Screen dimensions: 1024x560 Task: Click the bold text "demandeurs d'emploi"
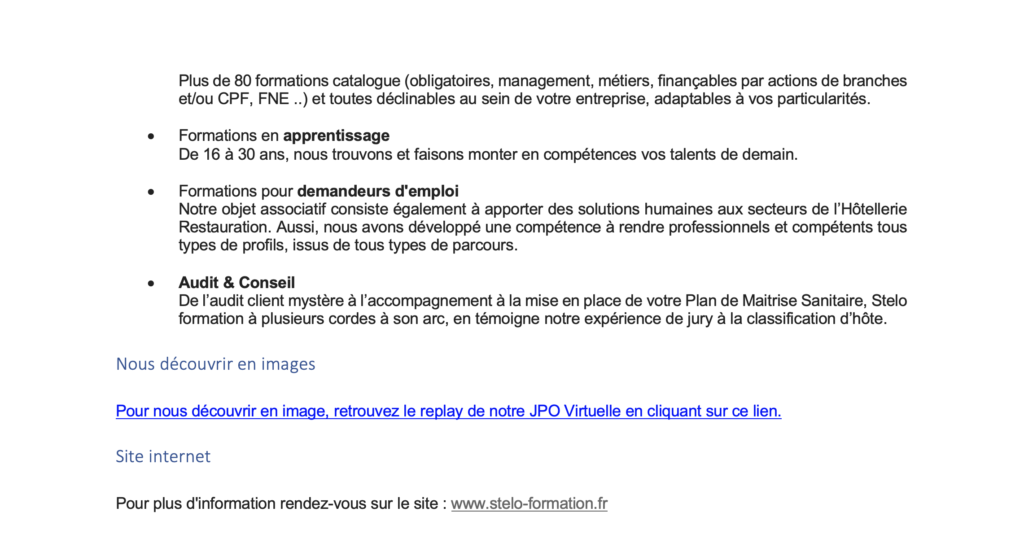click(x=378, y=191)
